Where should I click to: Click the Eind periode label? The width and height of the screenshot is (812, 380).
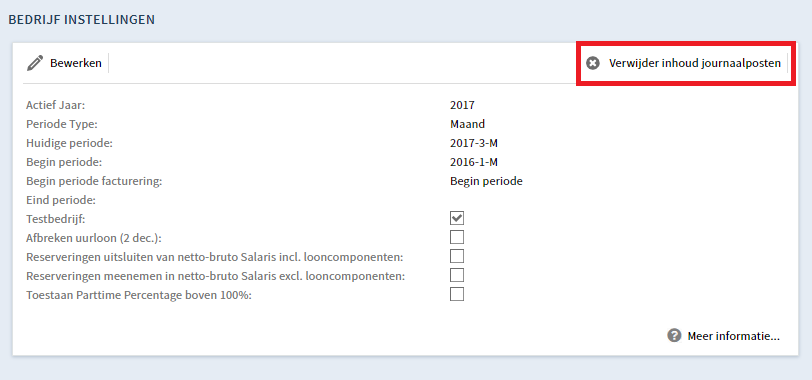(62, 200)
